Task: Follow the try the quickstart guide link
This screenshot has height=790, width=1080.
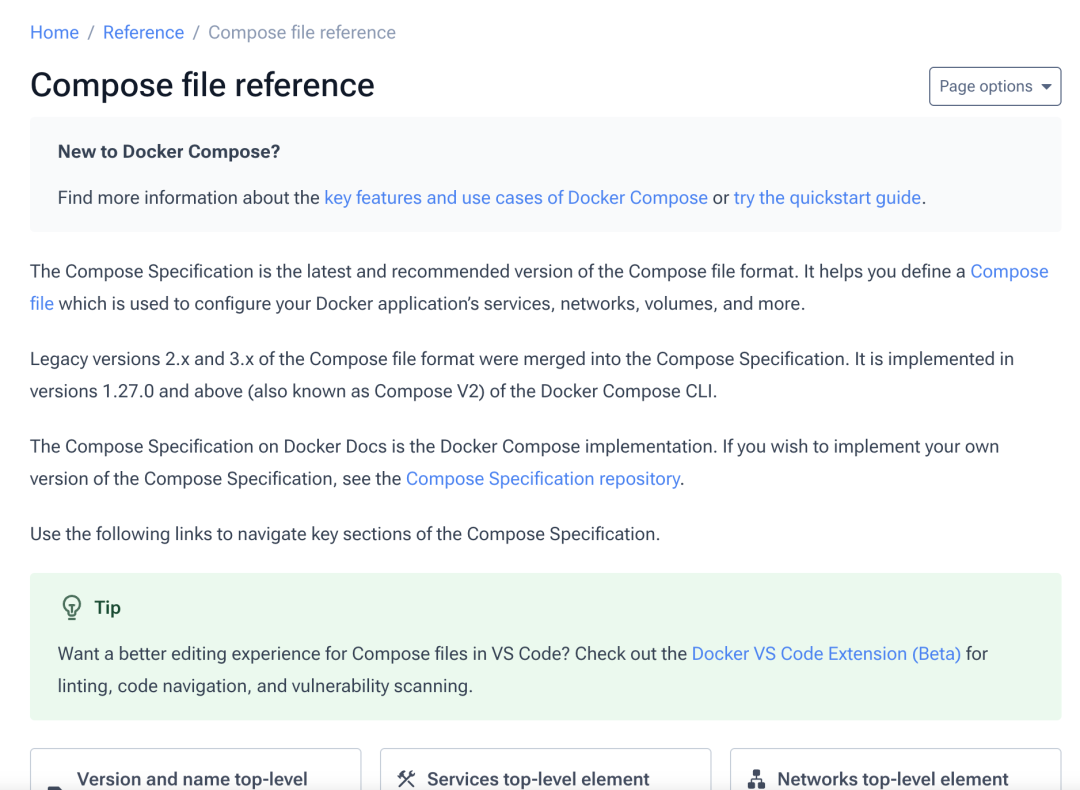Action: click(x=827, y=198)
